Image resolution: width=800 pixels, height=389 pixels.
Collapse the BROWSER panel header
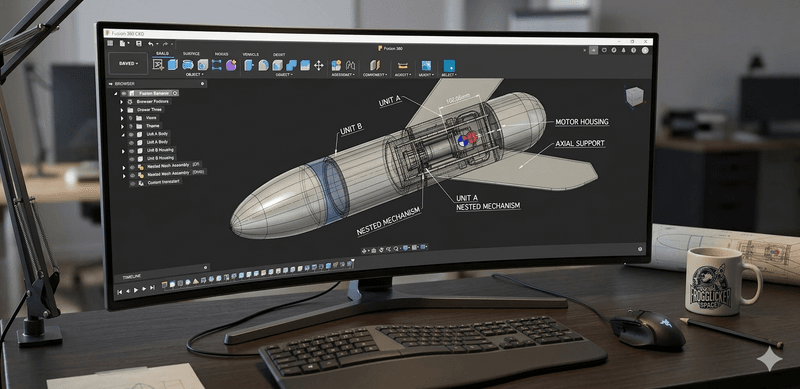tap(110, 84)
